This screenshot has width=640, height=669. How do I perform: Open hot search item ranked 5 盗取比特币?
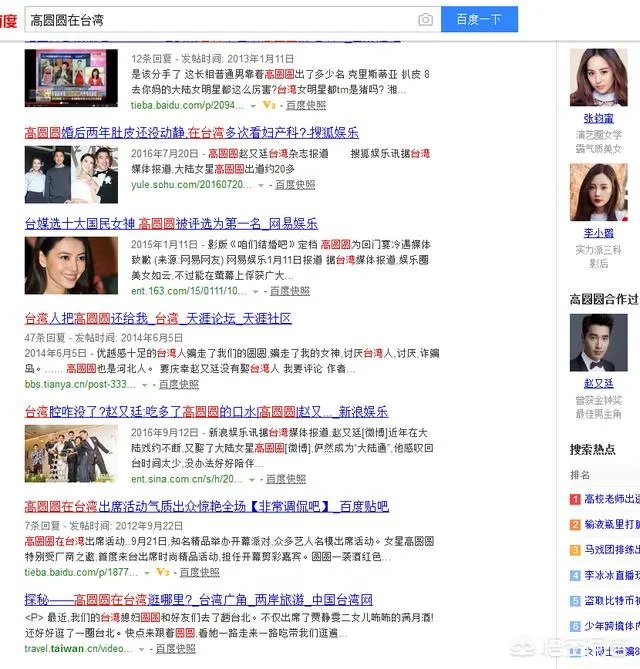(x=612, y=601)
